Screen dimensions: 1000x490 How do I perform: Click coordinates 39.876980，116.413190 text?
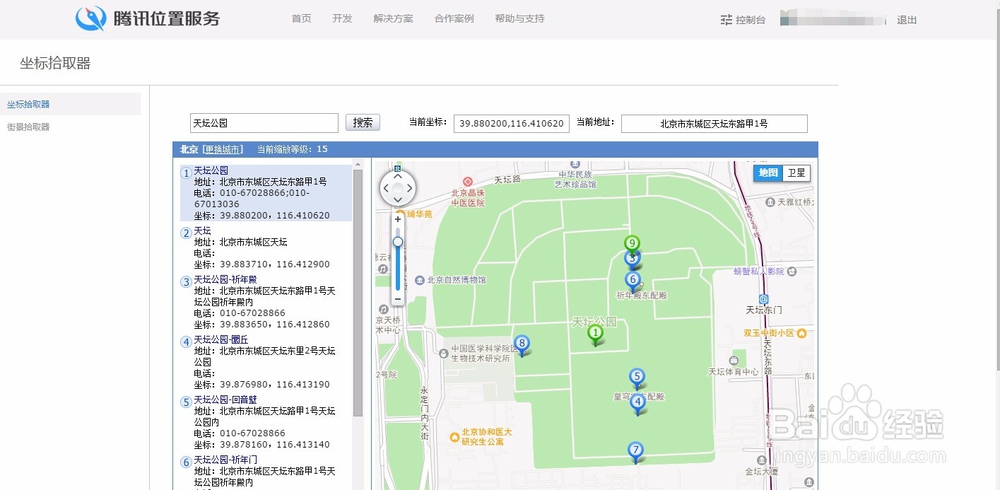pyautogui.click(x=275, y=385)
